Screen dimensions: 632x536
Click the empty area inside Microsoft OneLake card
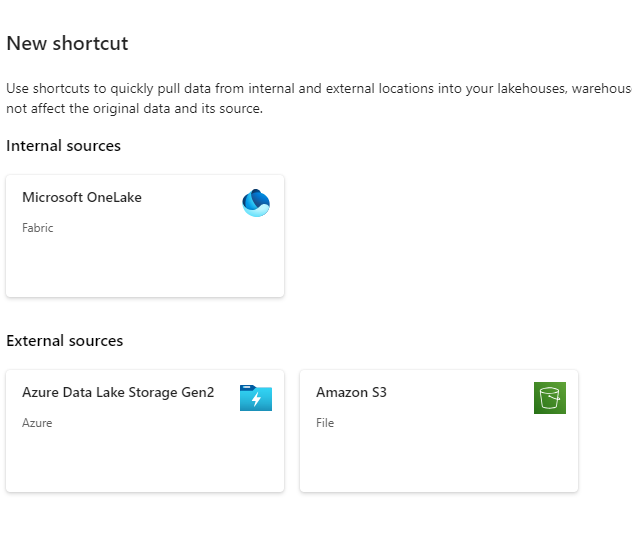click(145, 265)
